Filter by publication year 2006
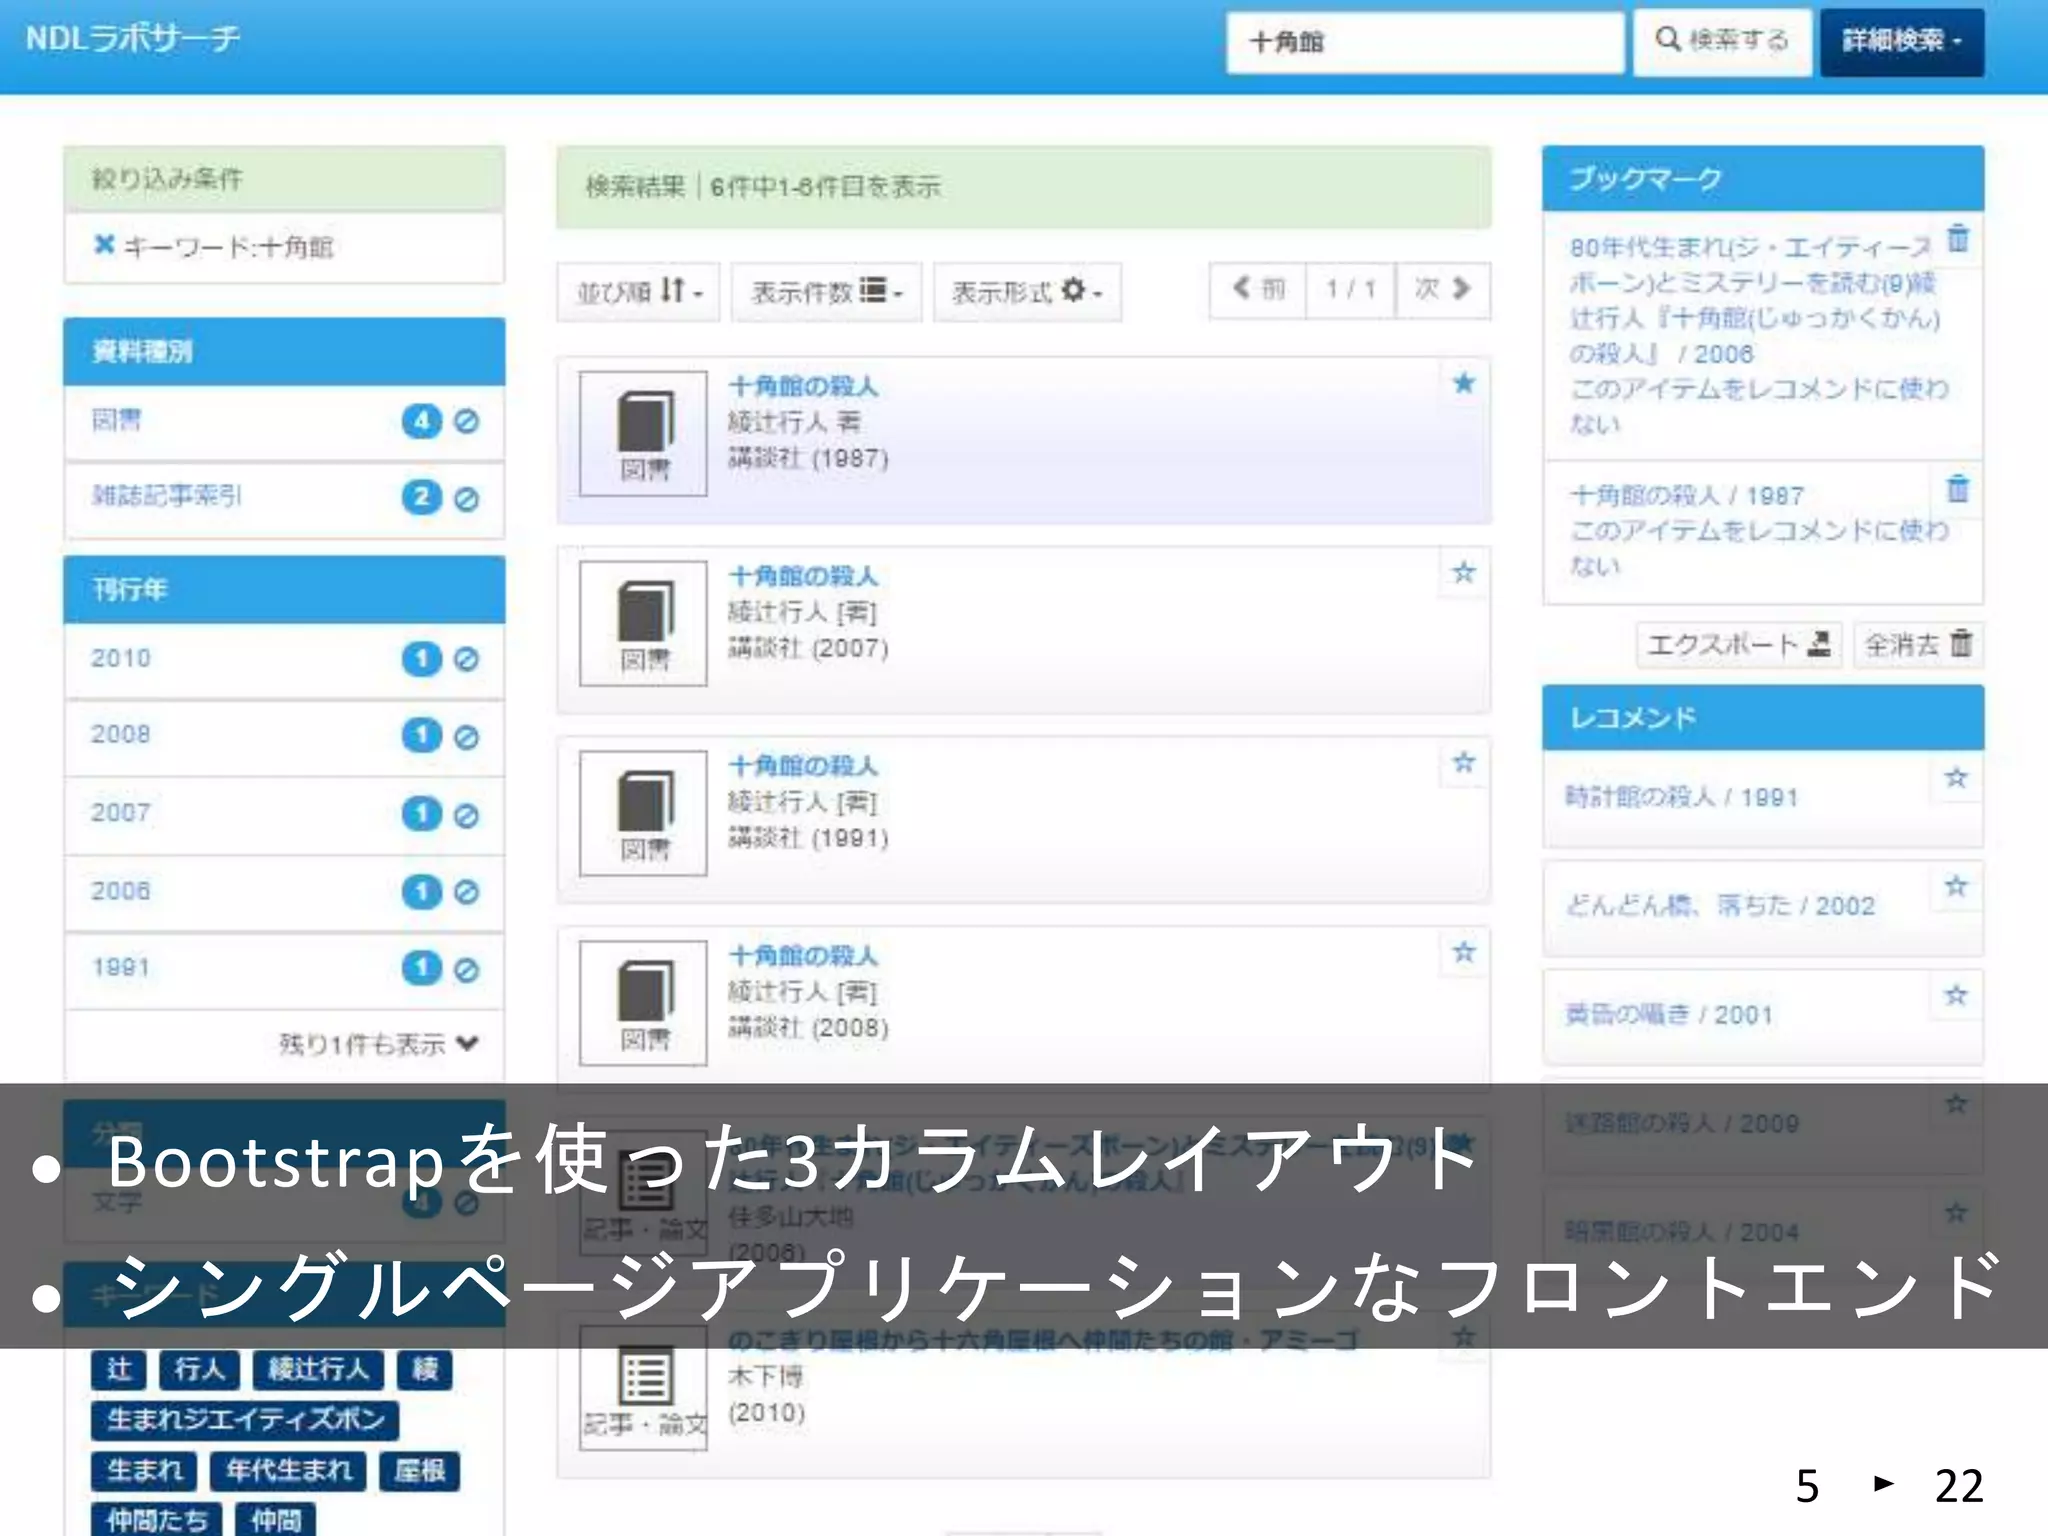The height and width of the screenshot is (1536, 2048). [x=121, y=891]
